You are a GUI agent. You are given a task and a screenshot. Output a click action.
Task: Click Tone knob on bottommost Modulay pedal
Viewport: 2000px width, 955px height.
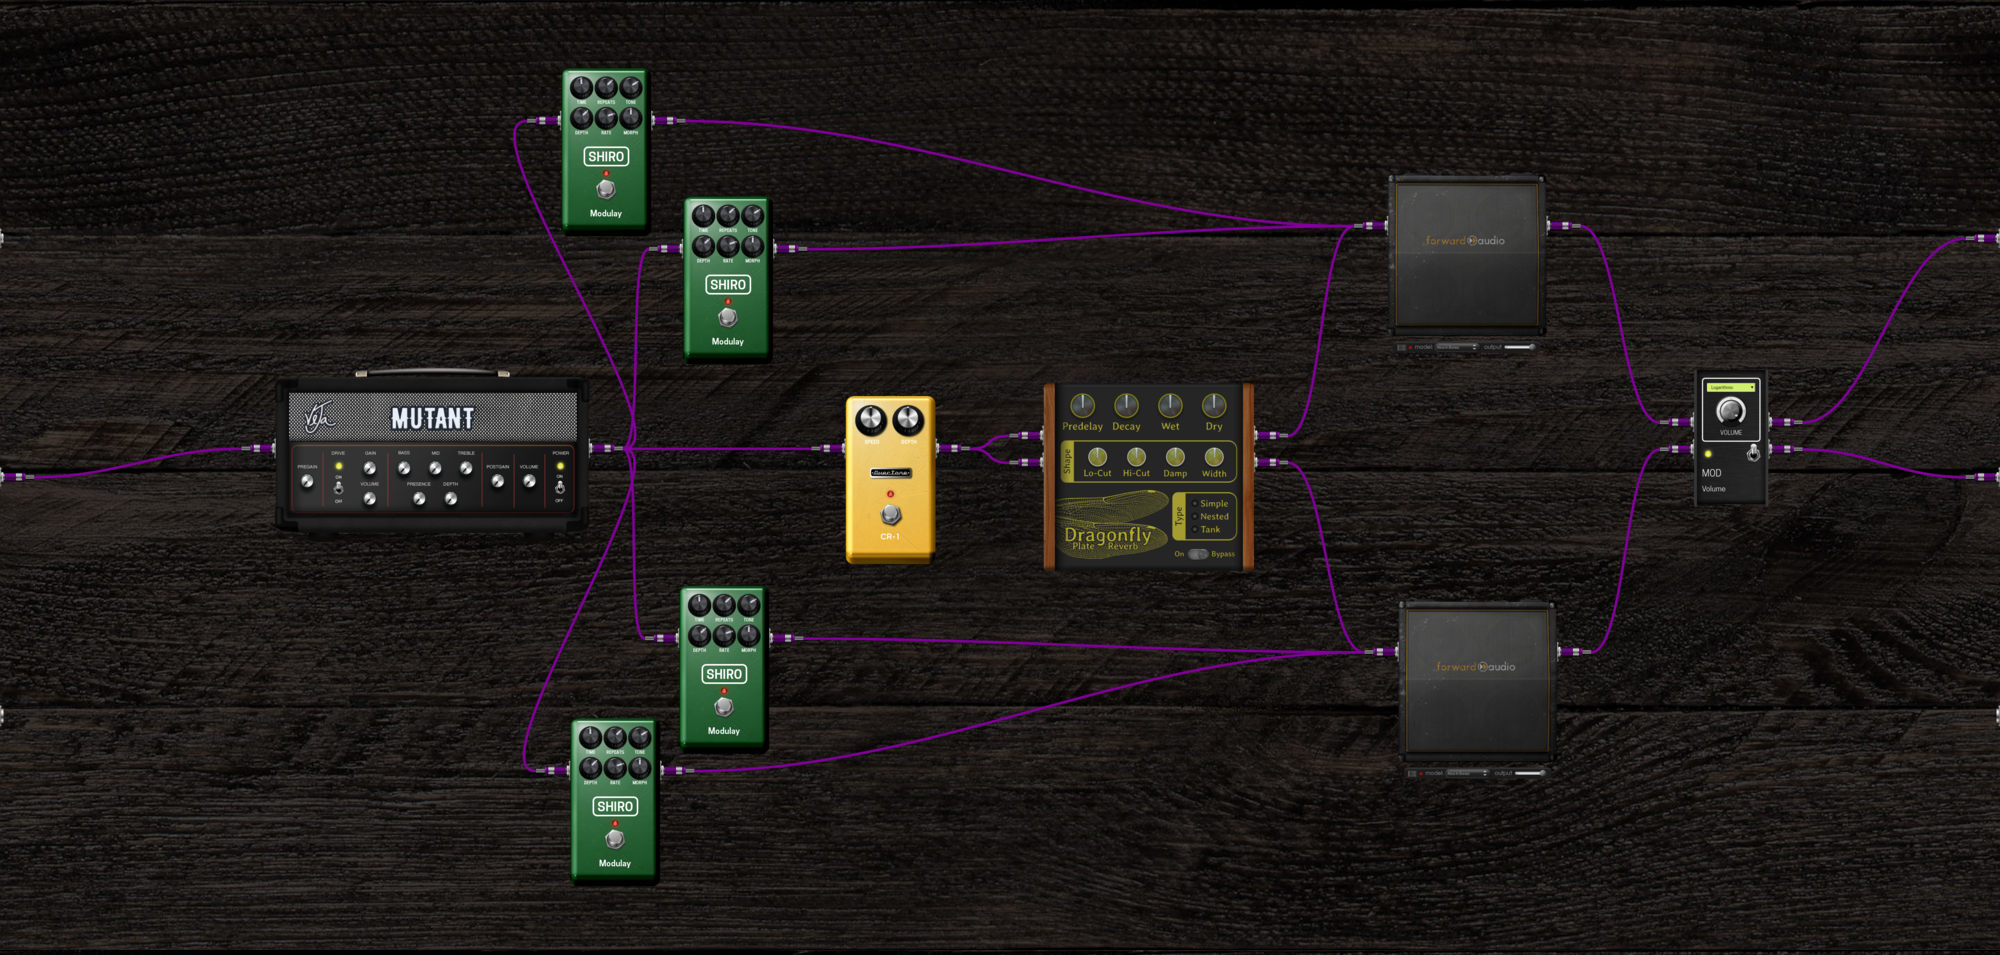[x=640, y=737]
